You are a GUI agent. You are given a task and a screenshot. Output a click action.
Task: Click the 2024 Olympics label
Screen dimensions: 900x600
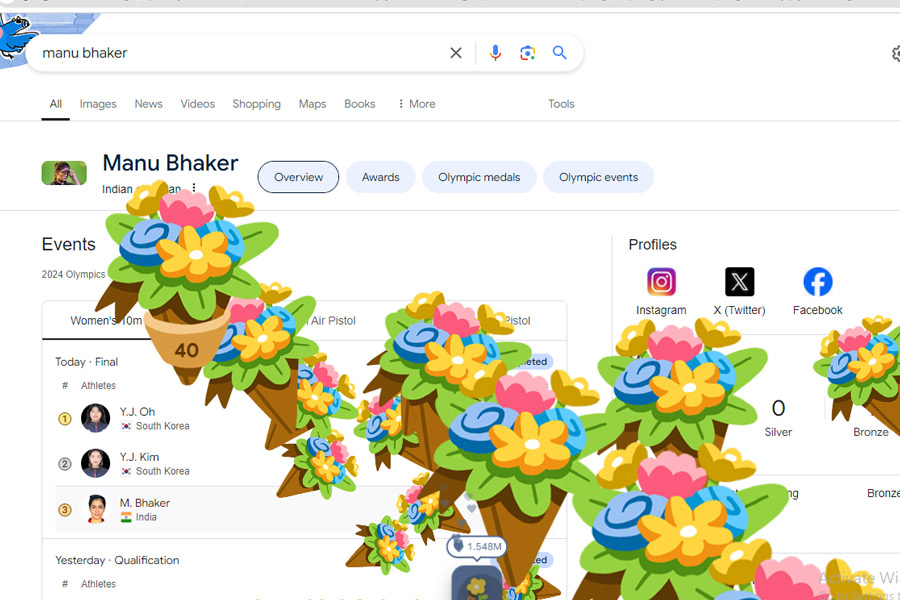pos(73,274)
